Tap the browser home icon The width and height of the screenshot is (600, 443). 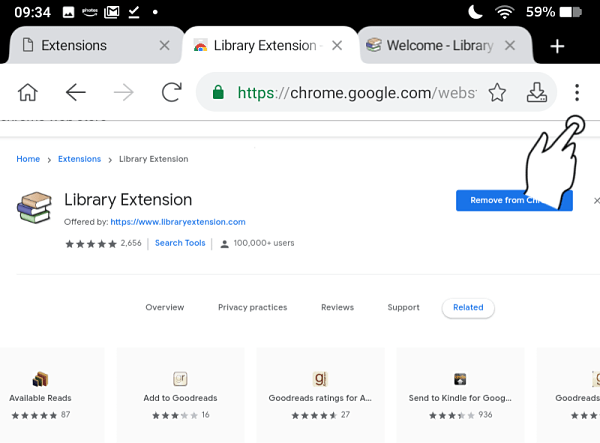(28, 93)
